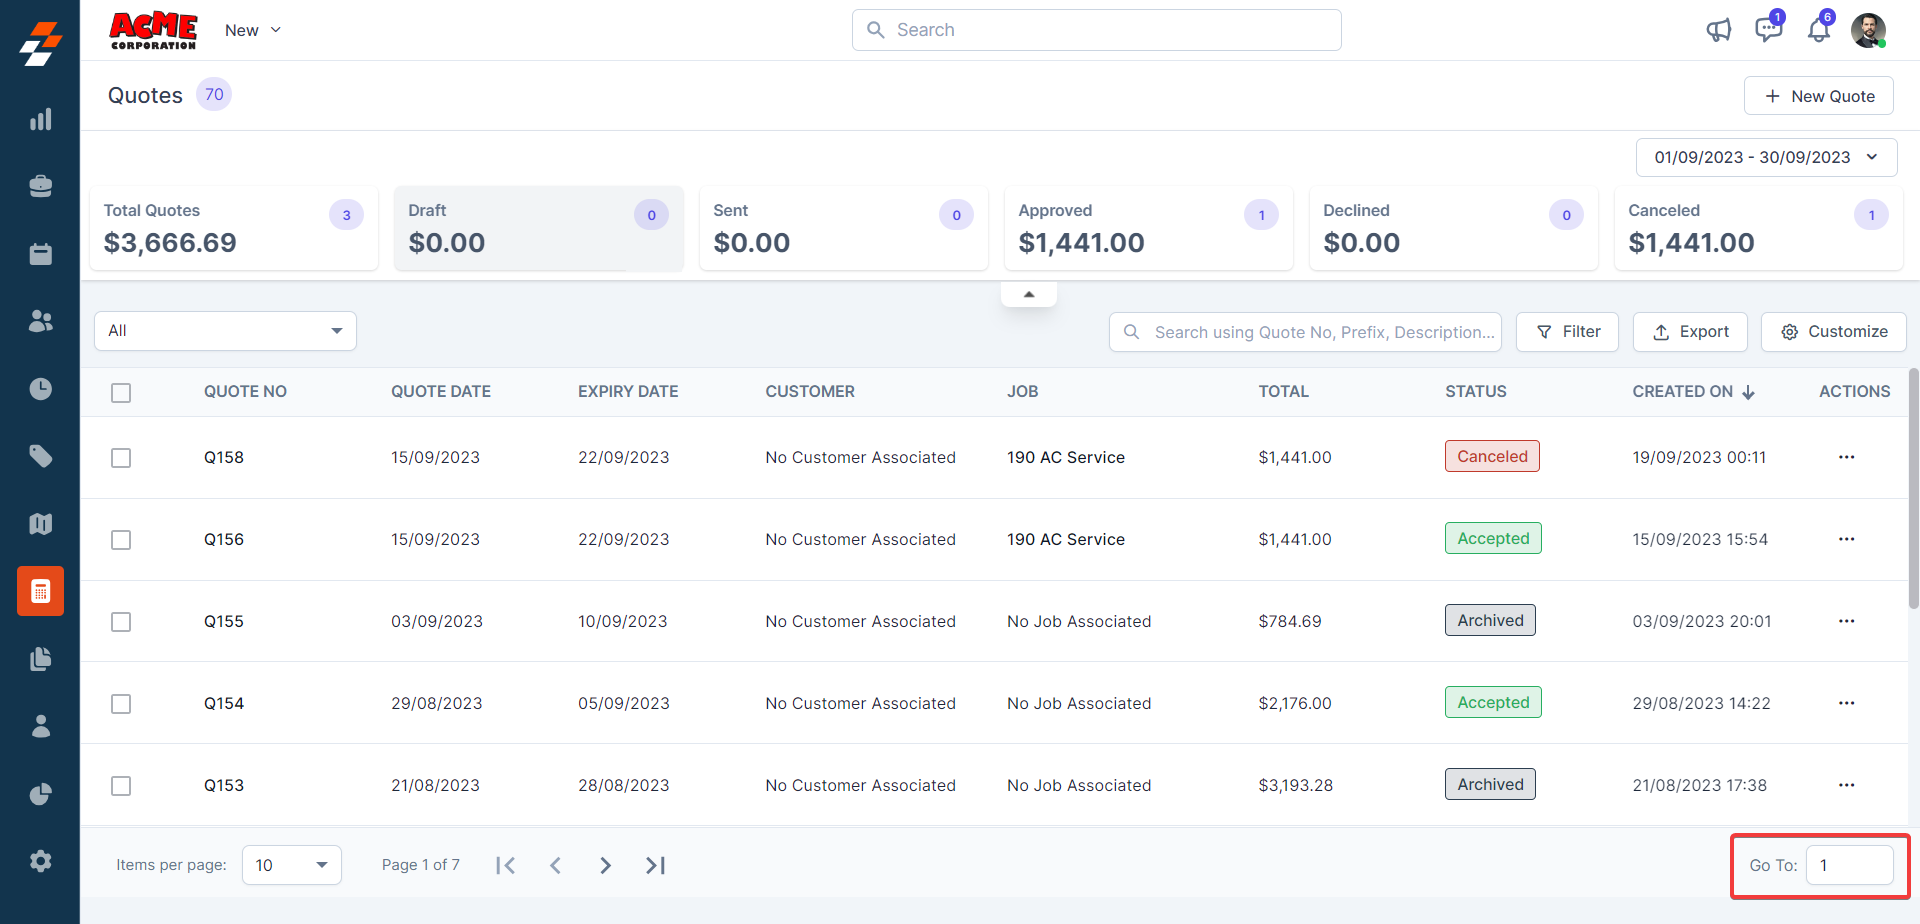This screenshot has height=924, width=1920.
Task: Open actions menu for quote Q156
Action: 1846,539
